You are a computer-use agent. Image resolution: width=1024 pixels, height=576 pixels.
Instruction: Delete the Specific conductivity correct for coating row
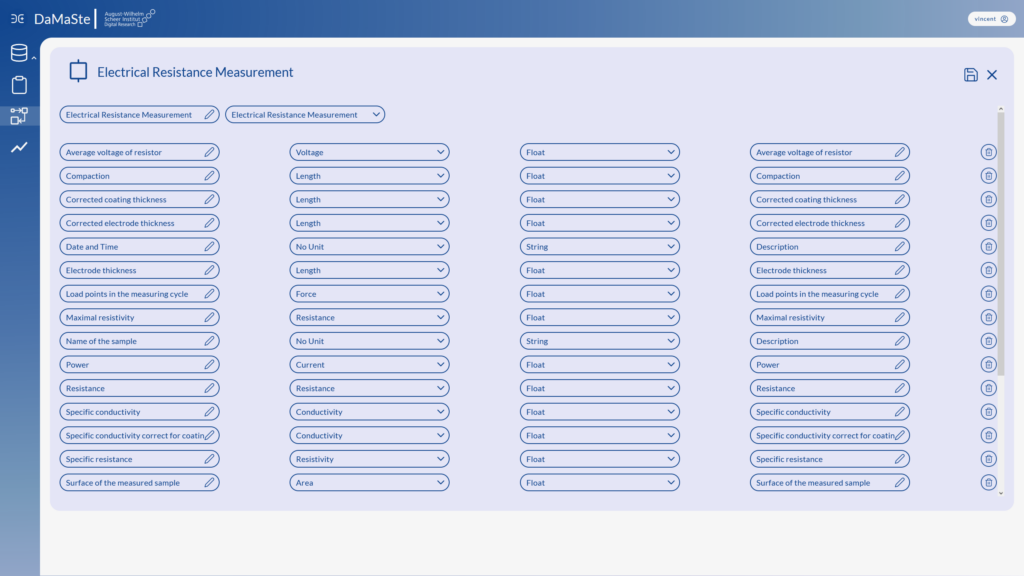click(988, 435)
